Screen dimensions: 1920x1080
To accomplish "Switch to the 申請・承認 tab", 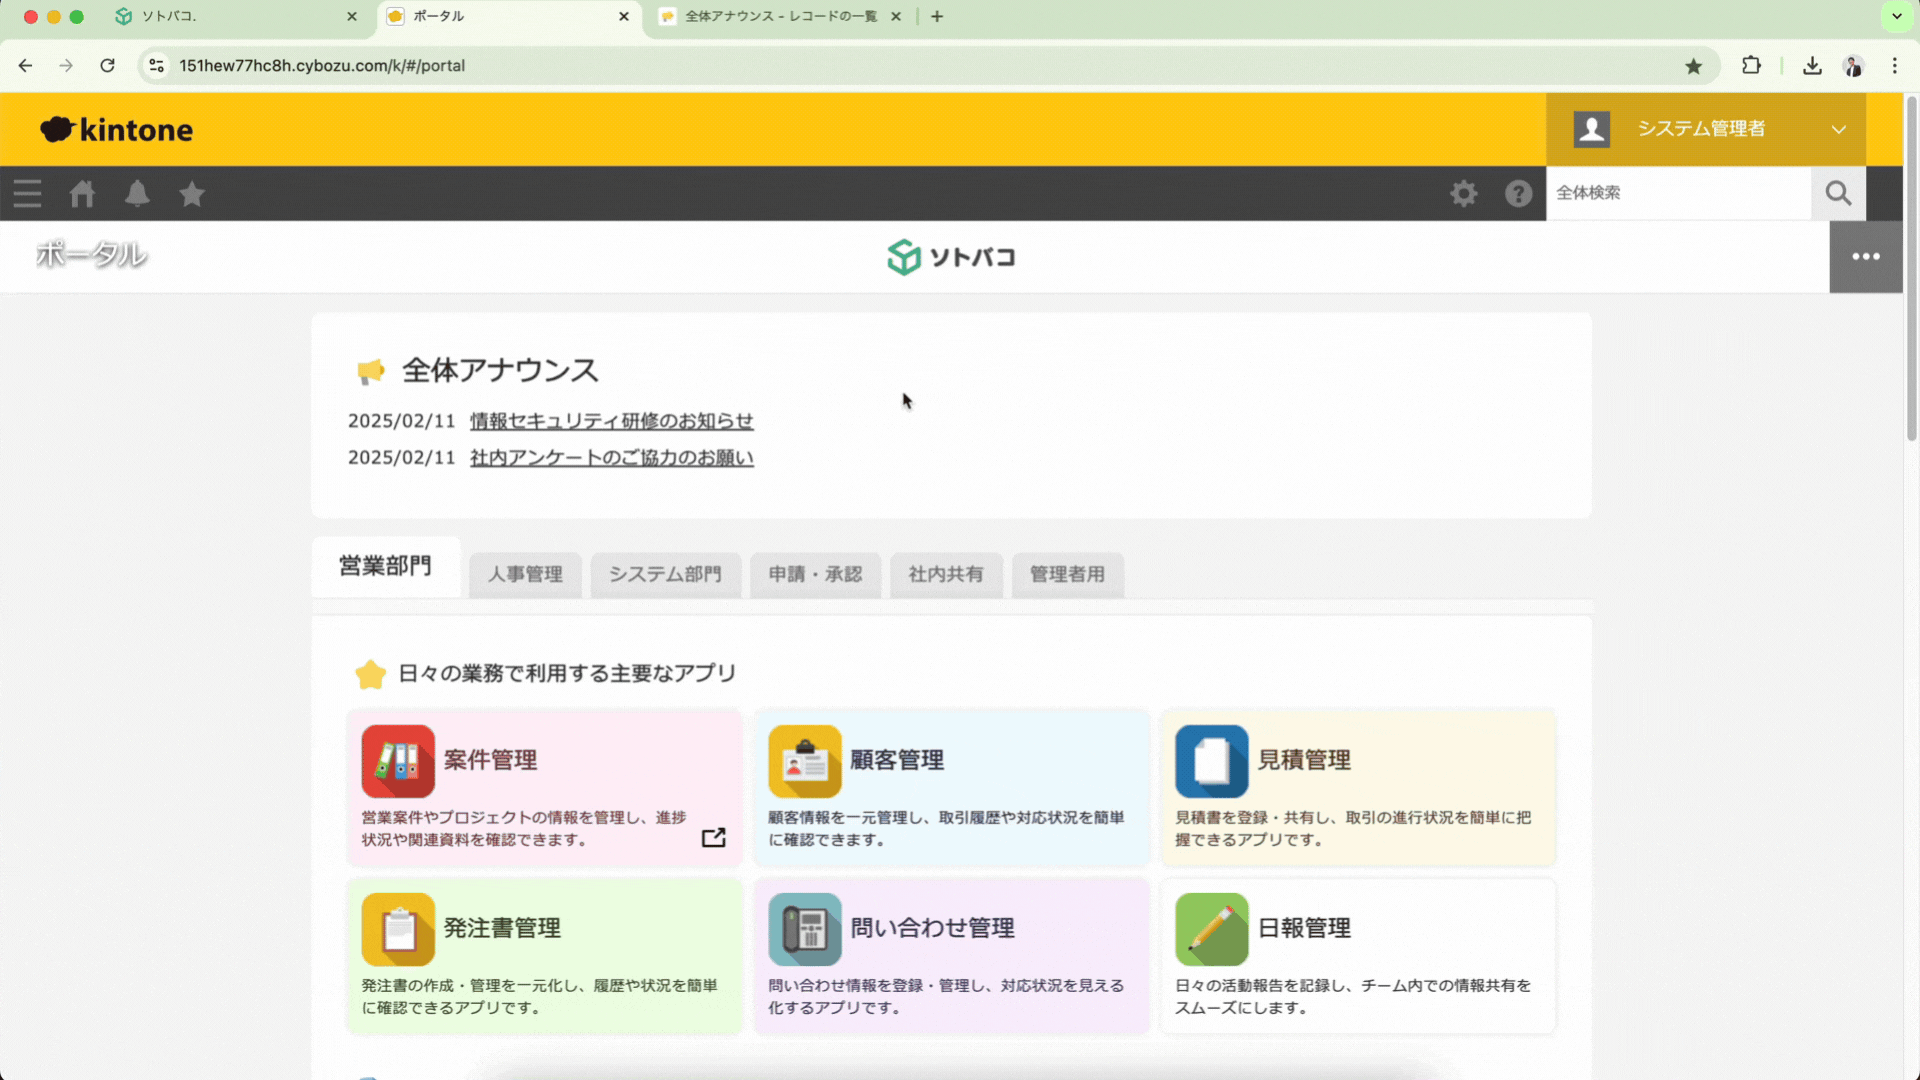I will (815, 574).
